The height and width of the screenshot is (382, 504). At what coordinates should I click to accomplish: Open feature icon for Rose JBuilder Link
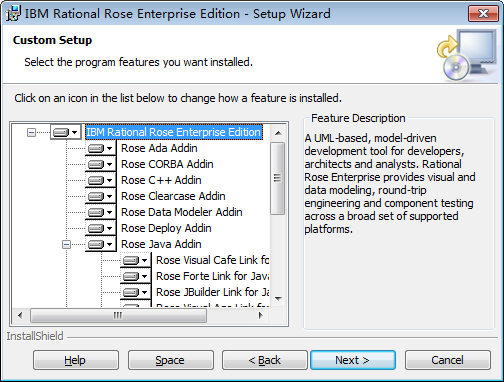[135, 292]
